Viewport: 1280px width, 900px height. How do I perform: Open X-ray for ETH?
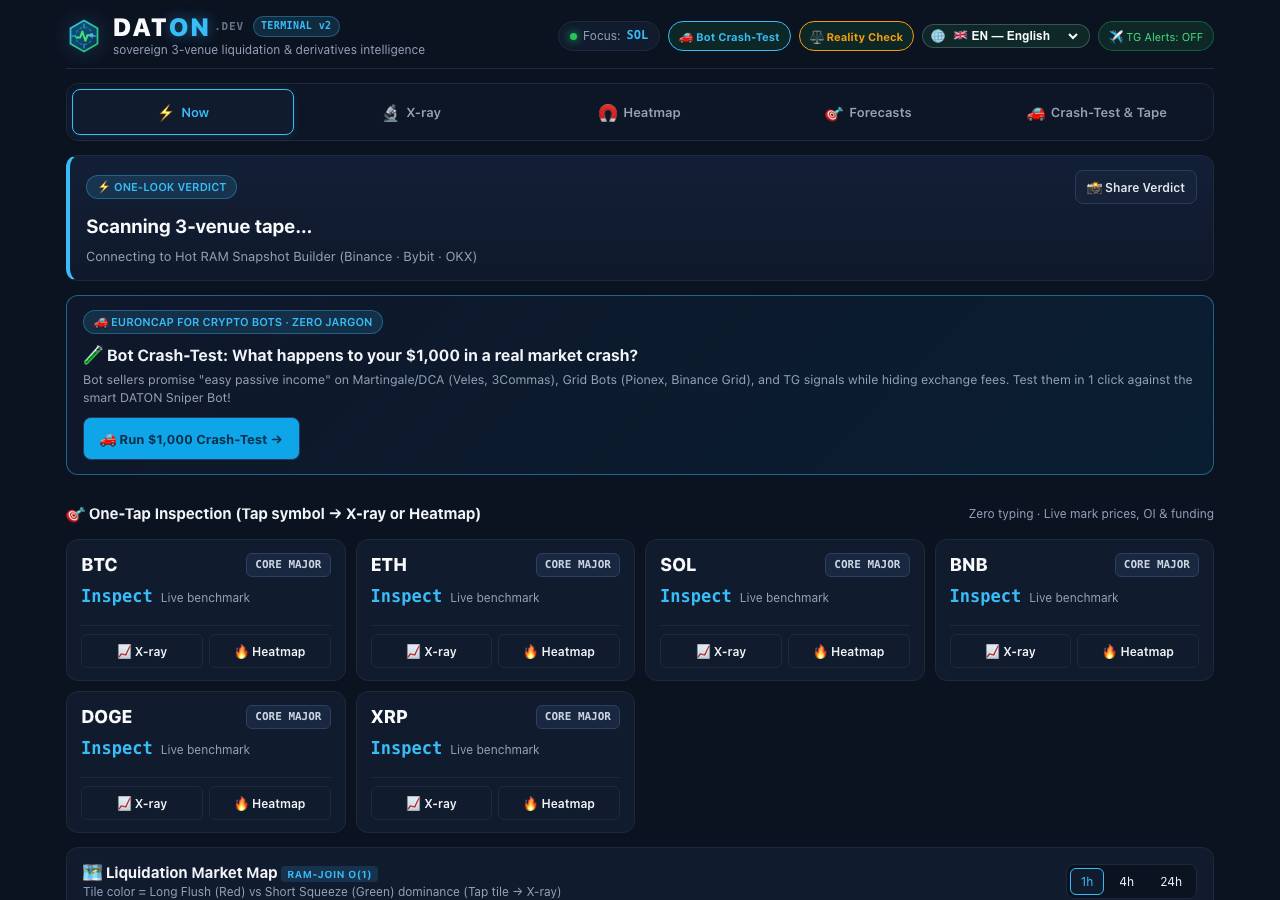(x=431, y=651)
